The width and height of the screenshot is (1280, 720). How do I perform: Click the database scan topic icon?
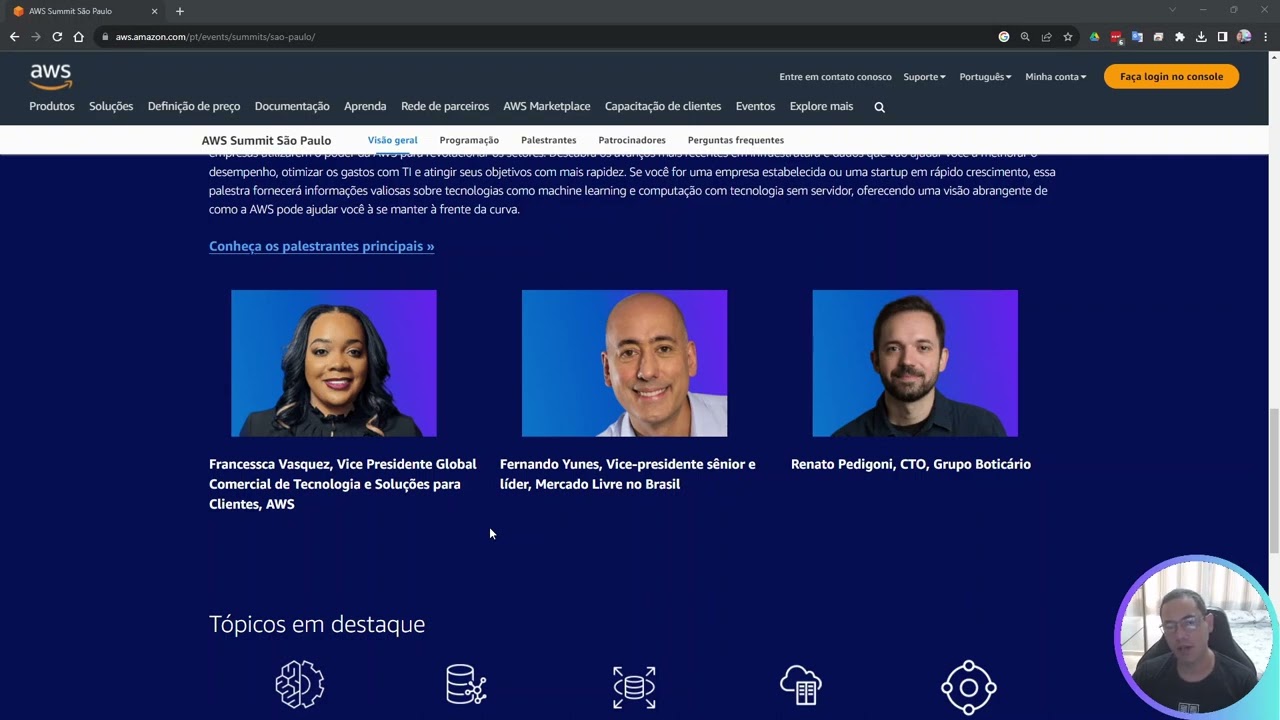point(634,686)
